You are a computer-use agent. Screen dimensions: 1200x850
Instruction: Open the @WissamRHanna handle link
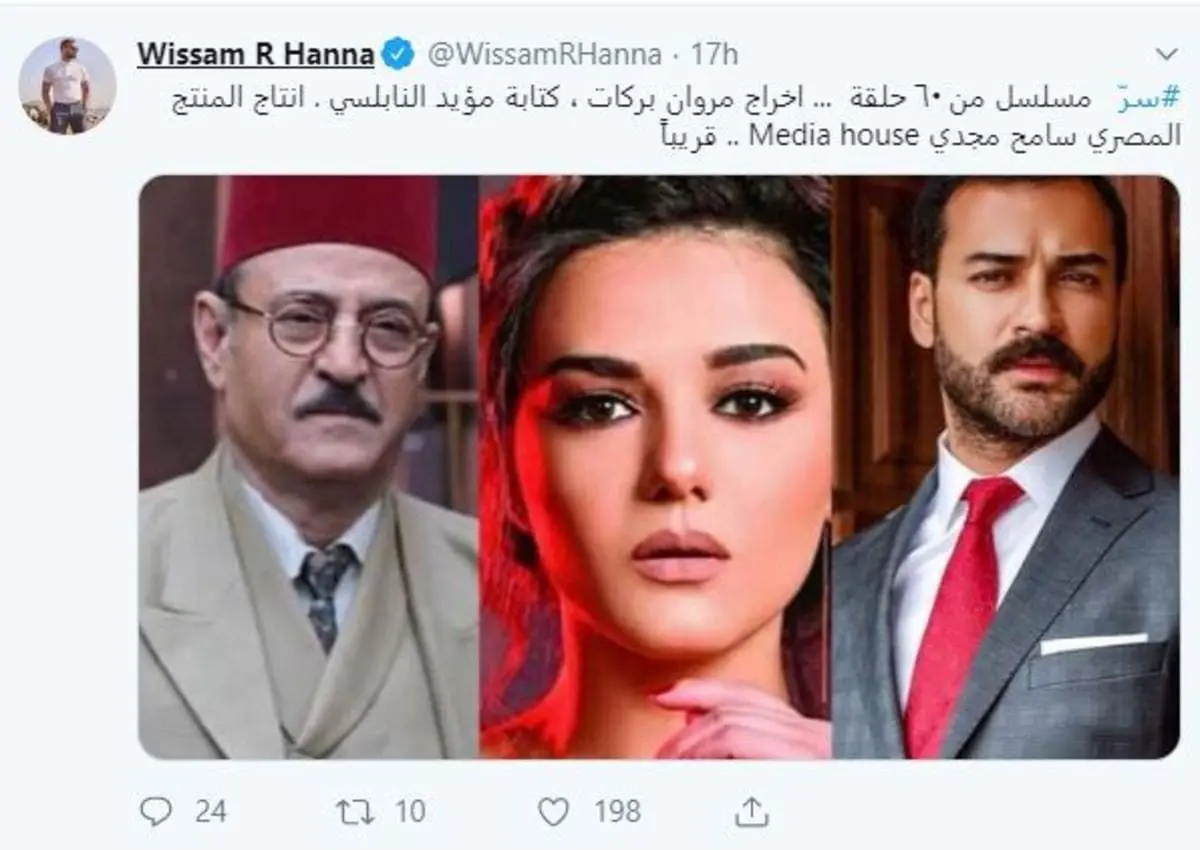544,55
